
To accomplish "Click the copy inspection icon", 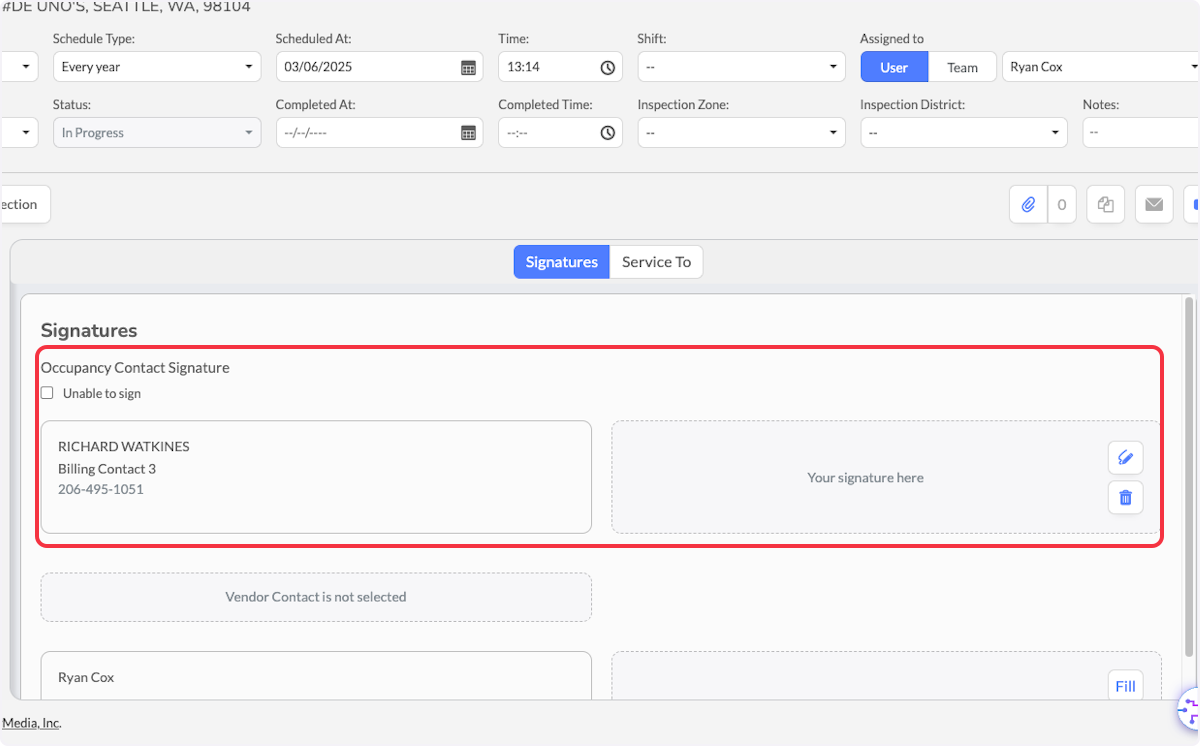I will click(1106, 204).
